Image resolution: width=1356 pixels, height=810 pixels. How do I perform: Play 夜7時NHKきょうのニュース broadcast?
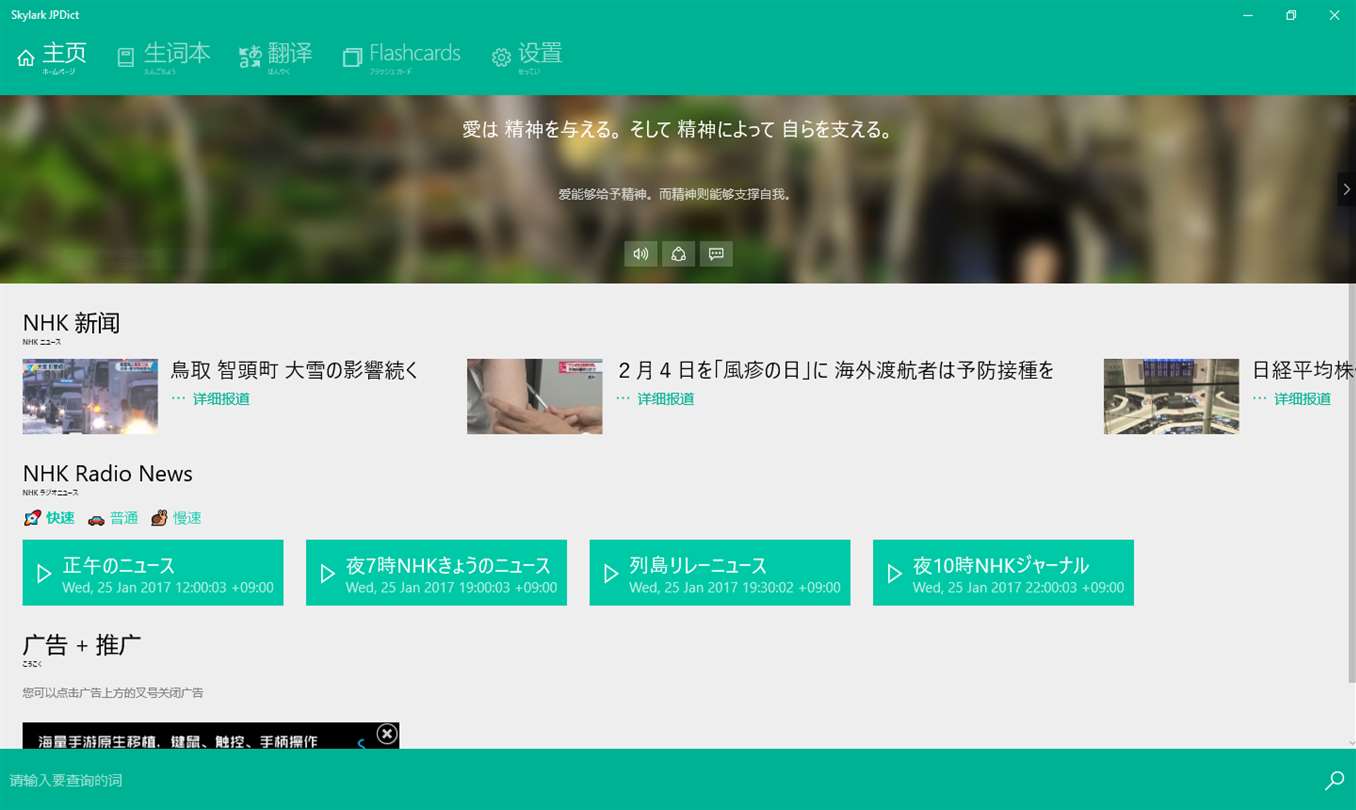click(x=436, y=573)
